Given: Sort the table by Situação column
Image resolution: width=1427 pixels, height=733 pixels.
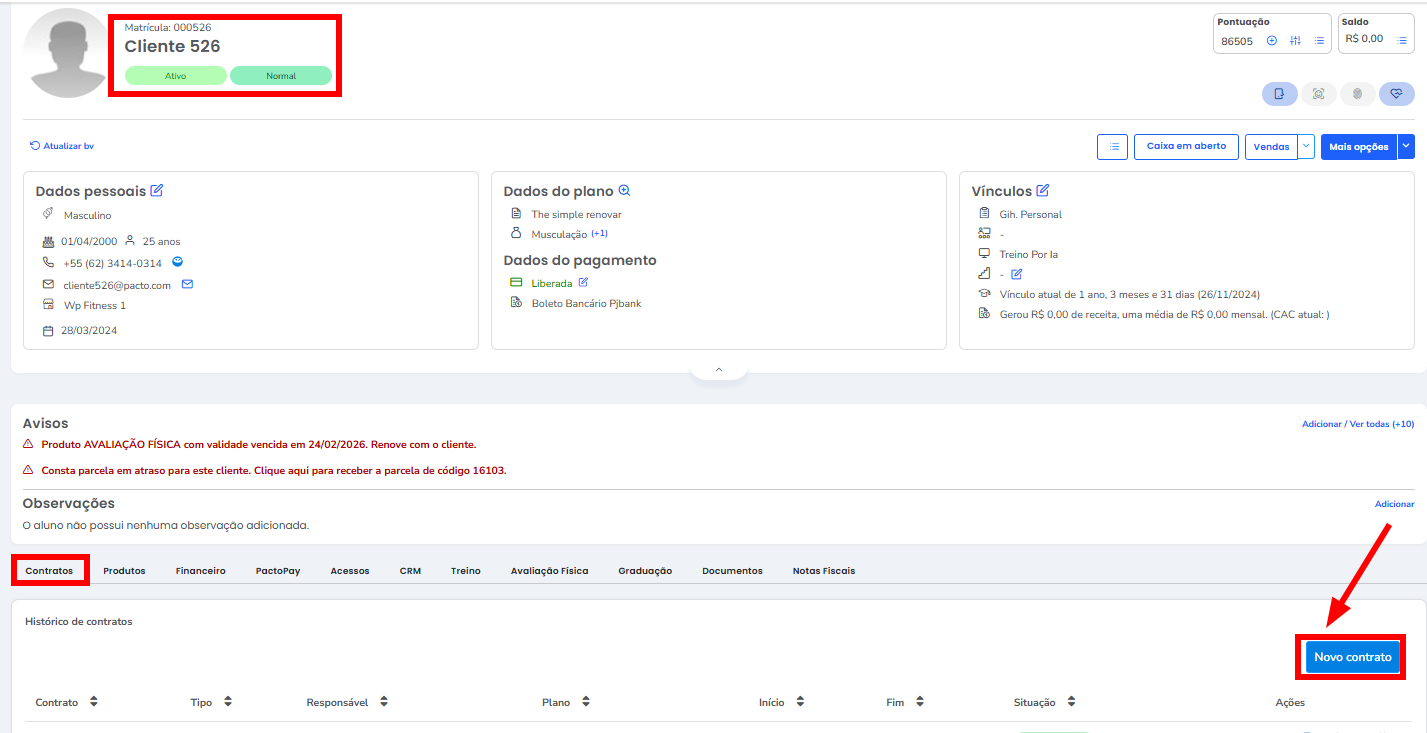Looking at the screenshot, I should click(x=1044, y=702).
